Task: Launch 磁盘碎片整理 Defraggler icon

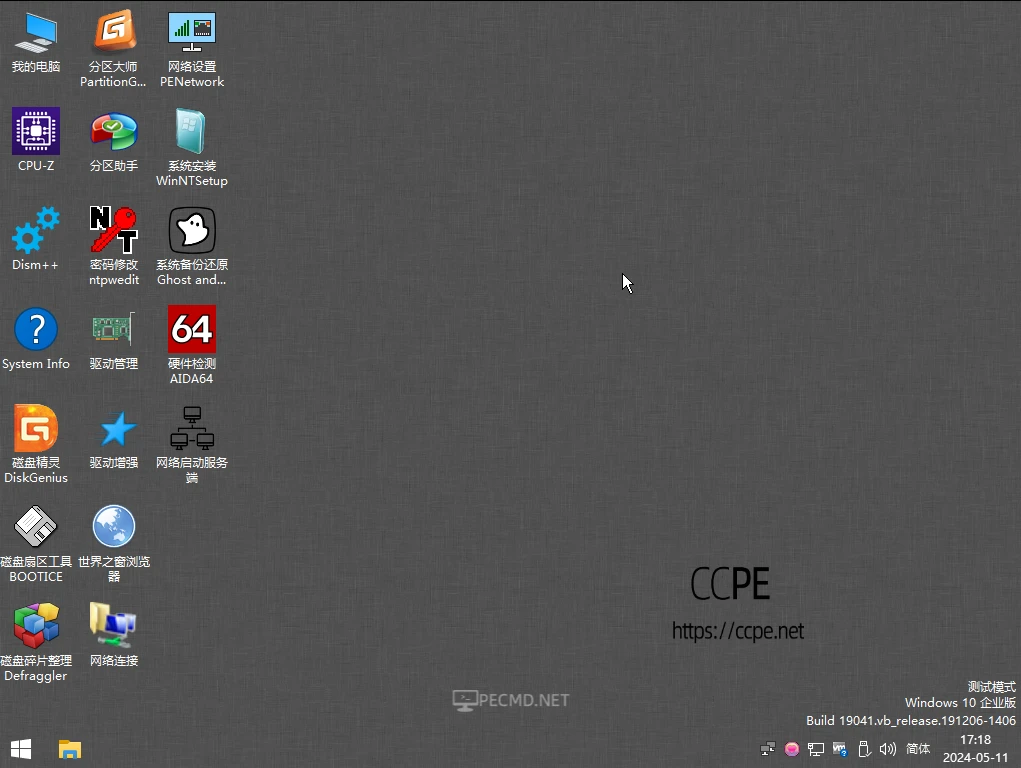Action: point(36,642)
